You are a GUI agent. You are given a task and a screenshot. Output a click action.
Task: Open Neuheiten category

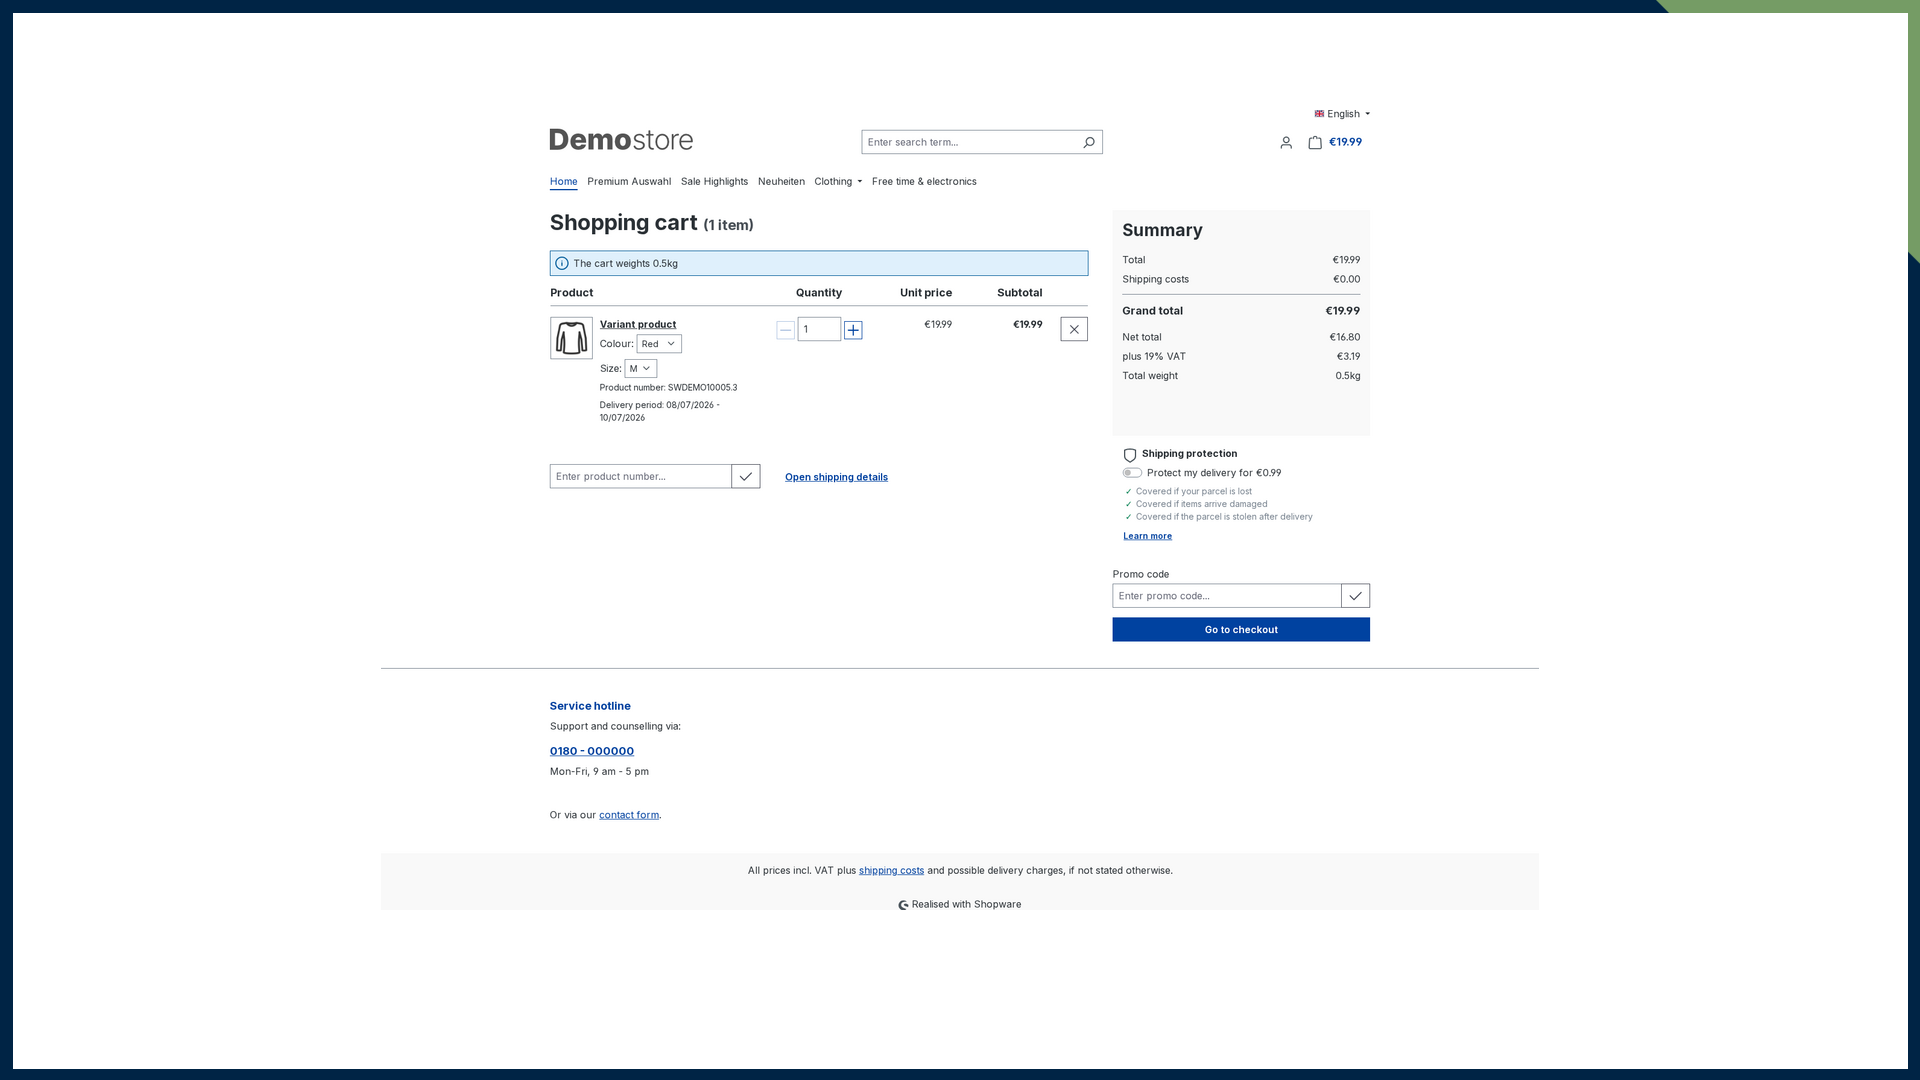tap(781, 182)
